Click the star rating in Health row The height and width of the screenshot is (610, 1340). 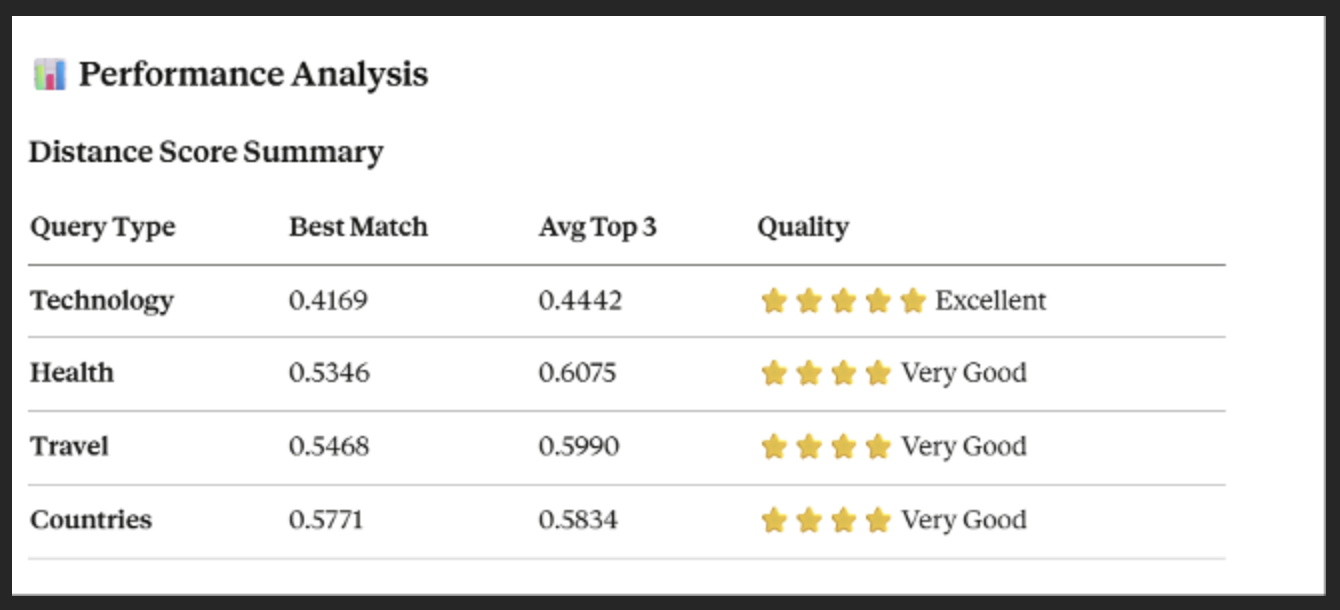825,374
